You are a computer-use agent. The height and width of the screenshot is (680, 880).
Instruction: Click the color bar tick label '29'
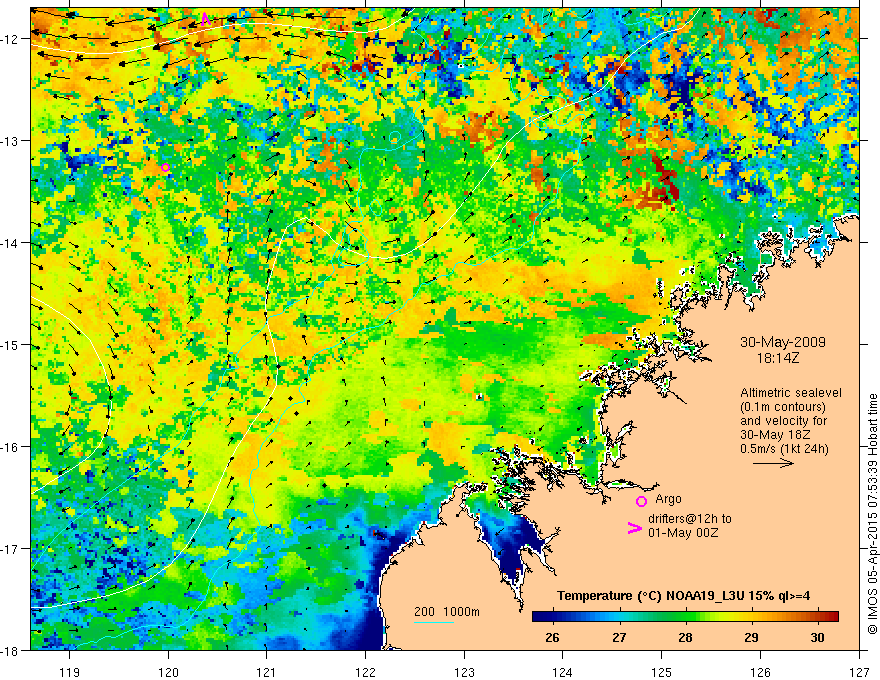[751, 637]
